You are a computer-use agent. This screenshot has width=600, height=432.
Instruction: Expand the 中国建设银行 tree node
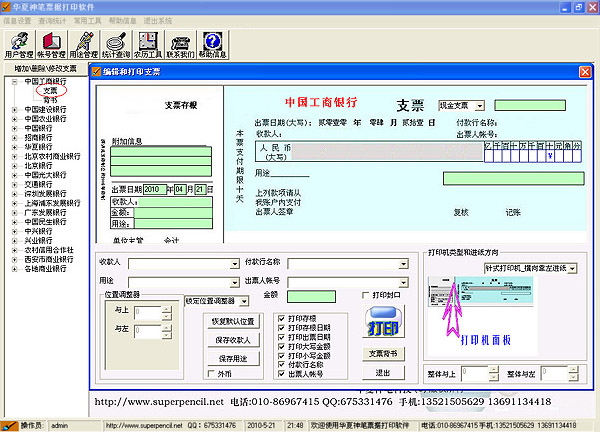click(x=15, y=109)
